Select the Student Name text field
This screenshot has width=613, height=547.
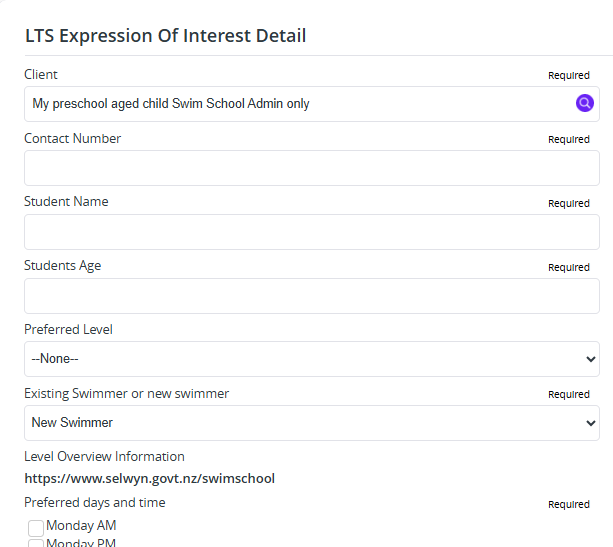(x=312, y=232)
